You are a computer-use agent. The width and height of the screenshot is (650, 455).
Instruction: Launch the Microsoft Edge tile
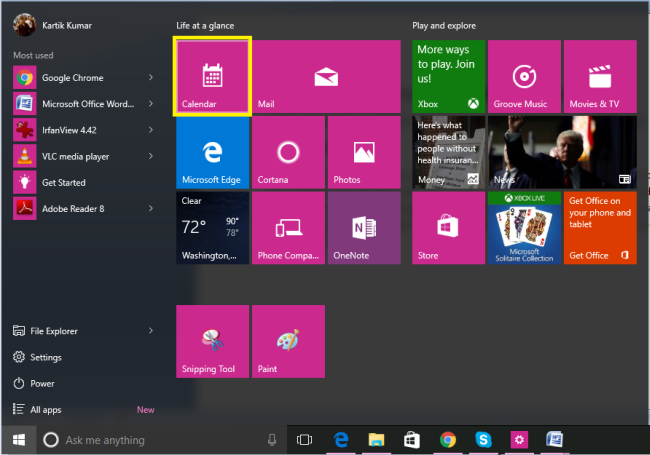(212, 152)
